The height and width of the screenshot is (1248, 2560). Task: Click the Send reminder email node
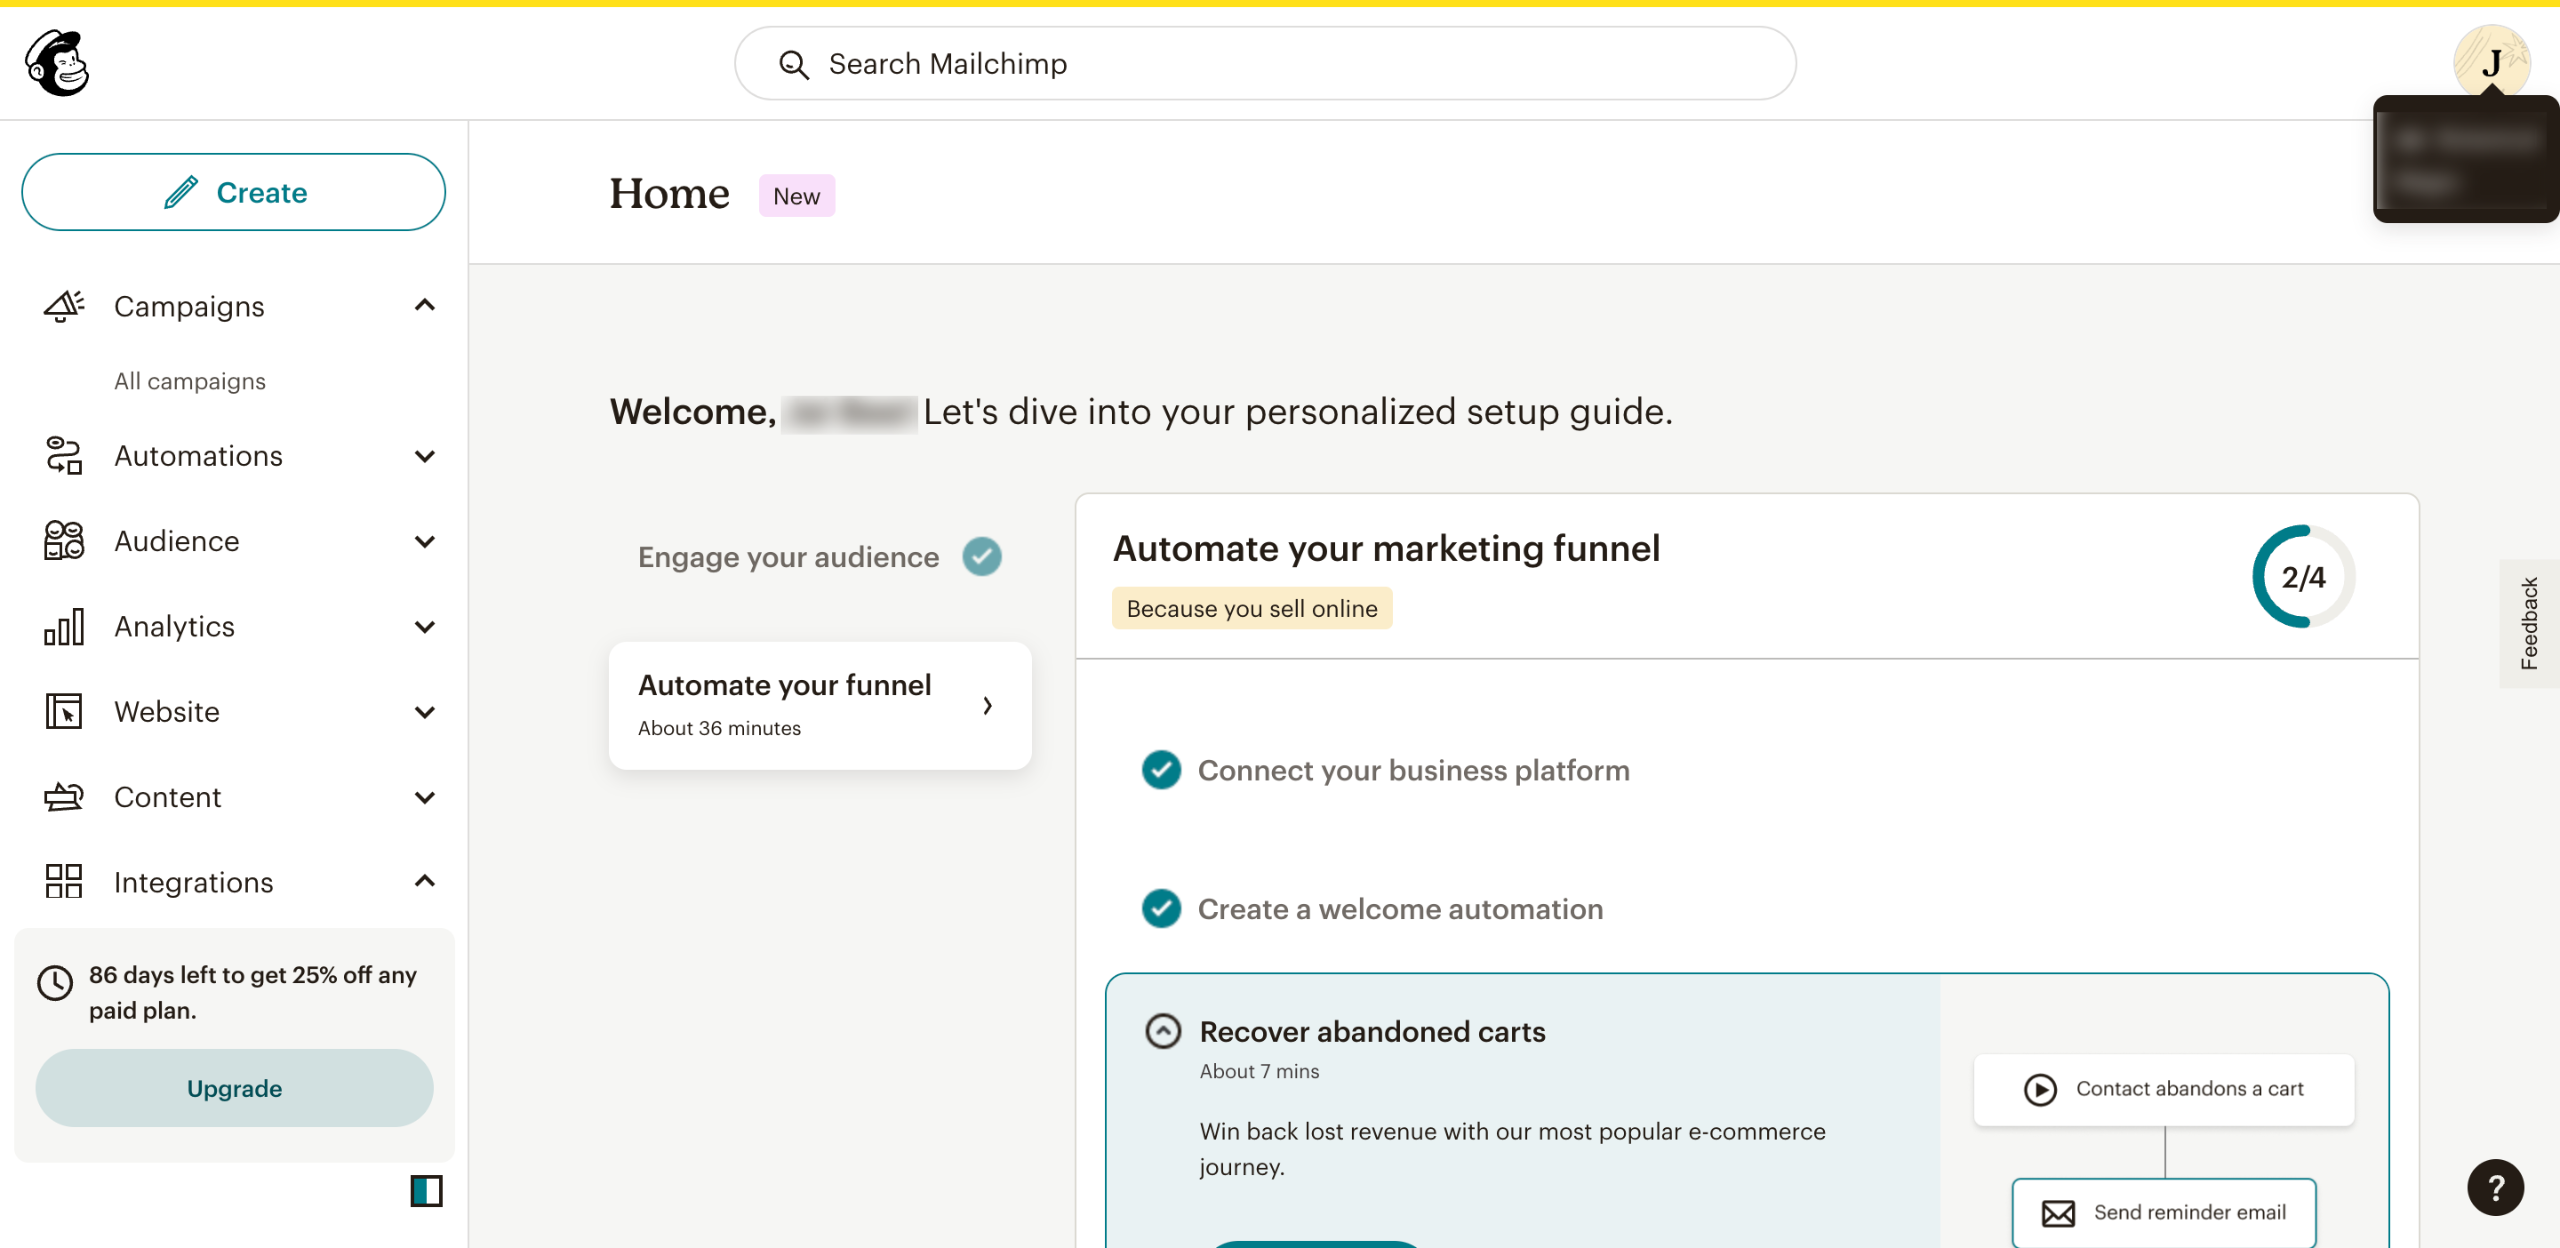tap(2164, 1212)
